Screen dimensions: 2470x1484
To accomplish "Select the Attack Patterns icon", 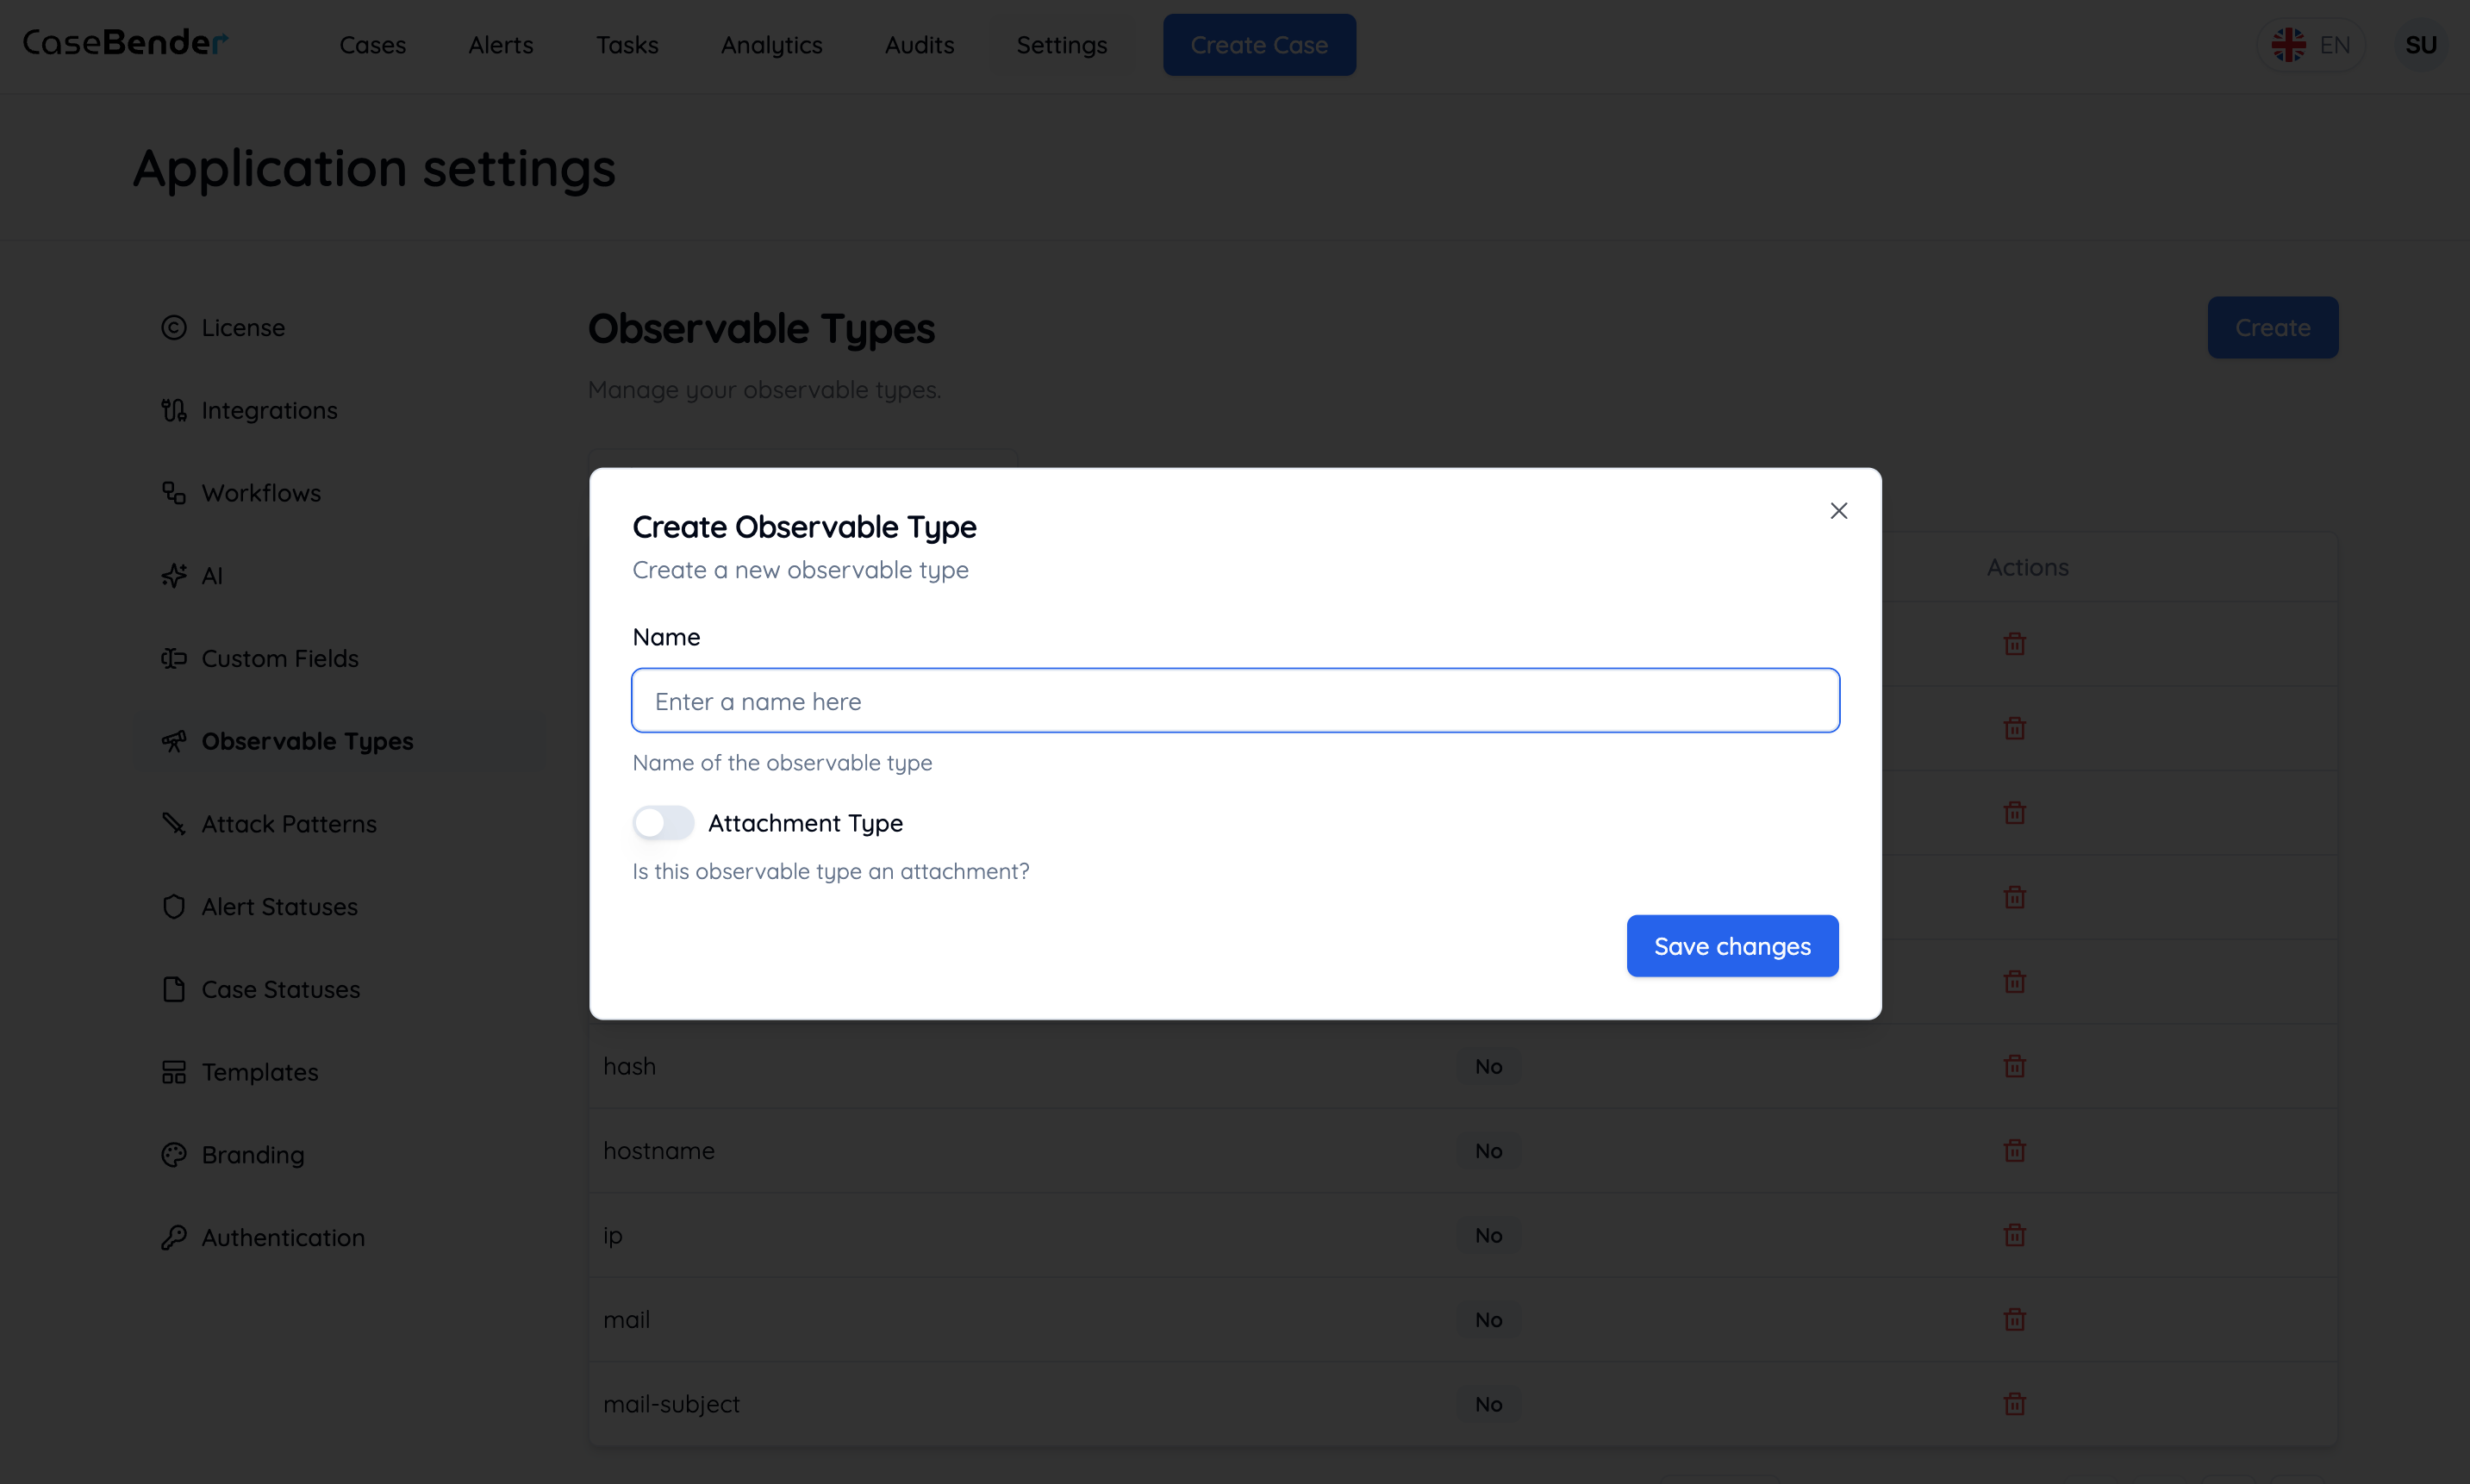I will coord(173,823).
